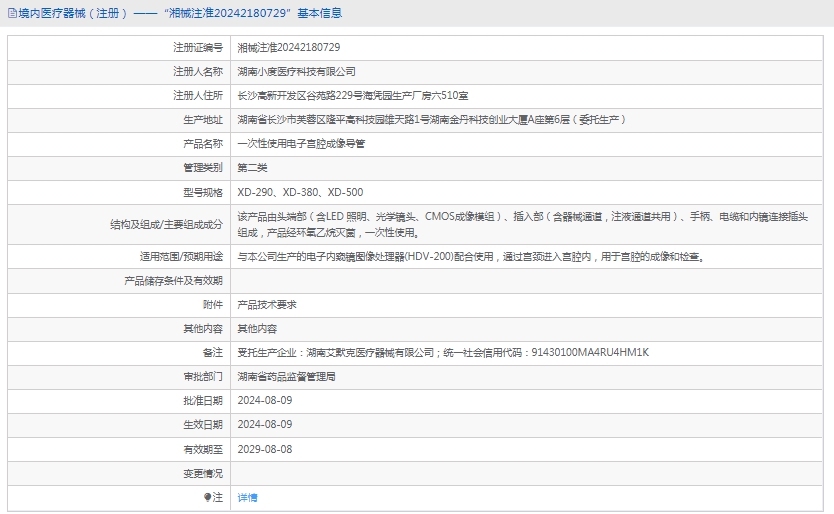The width and height of the screenshot is (834, 514).
Task: Select product name 一次性使用电子宫腔成像导管
Action: click(x=301, y=143)
